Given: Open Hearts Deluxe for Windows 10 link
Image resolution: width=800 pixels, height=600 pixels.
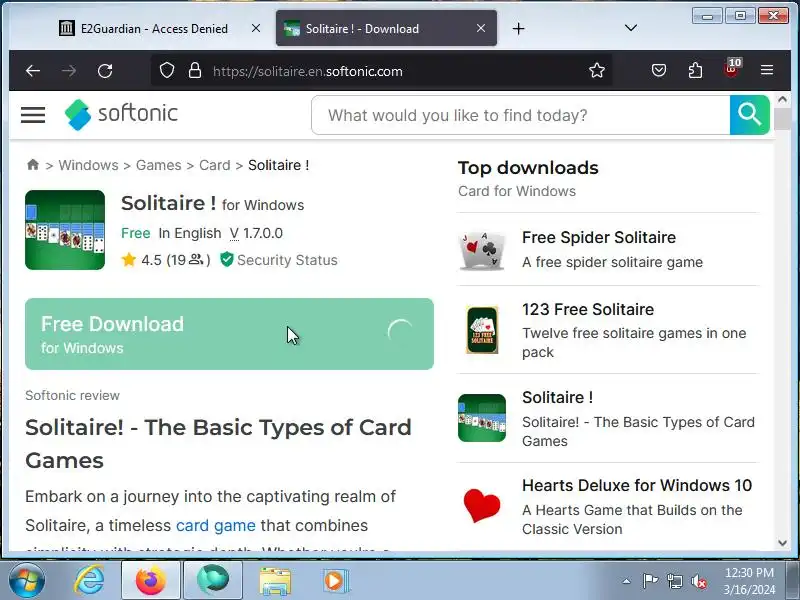Looking at the screenshot, I should (x=637, y=485).
